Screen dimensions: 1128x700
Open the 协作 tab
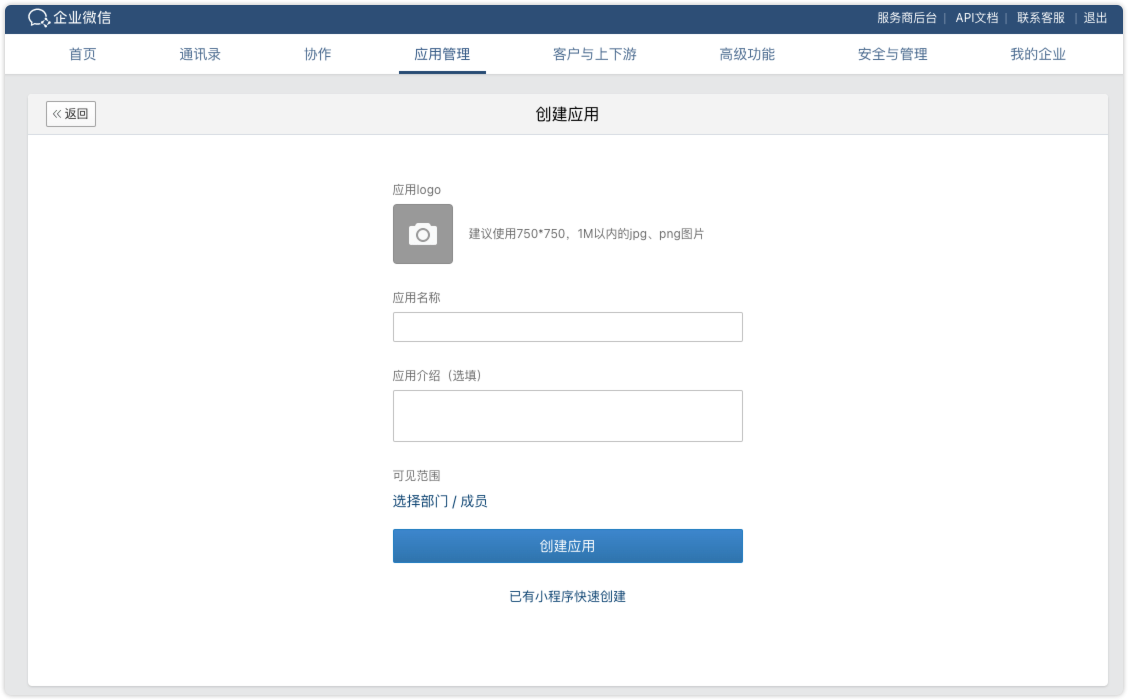point(317,54)
